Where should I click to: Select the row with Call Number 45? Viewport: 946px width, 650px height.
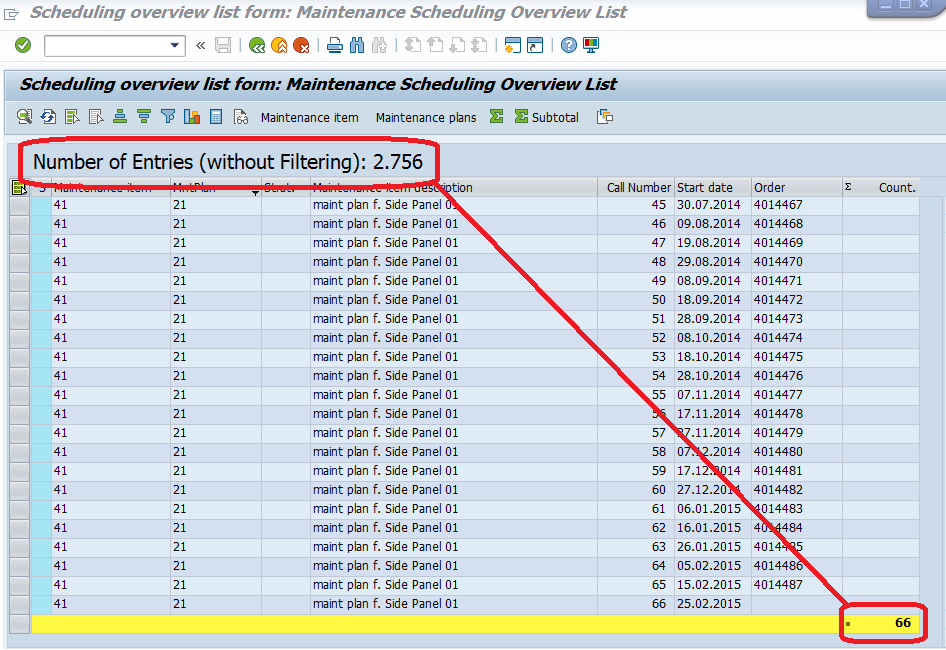click(19, 205)
